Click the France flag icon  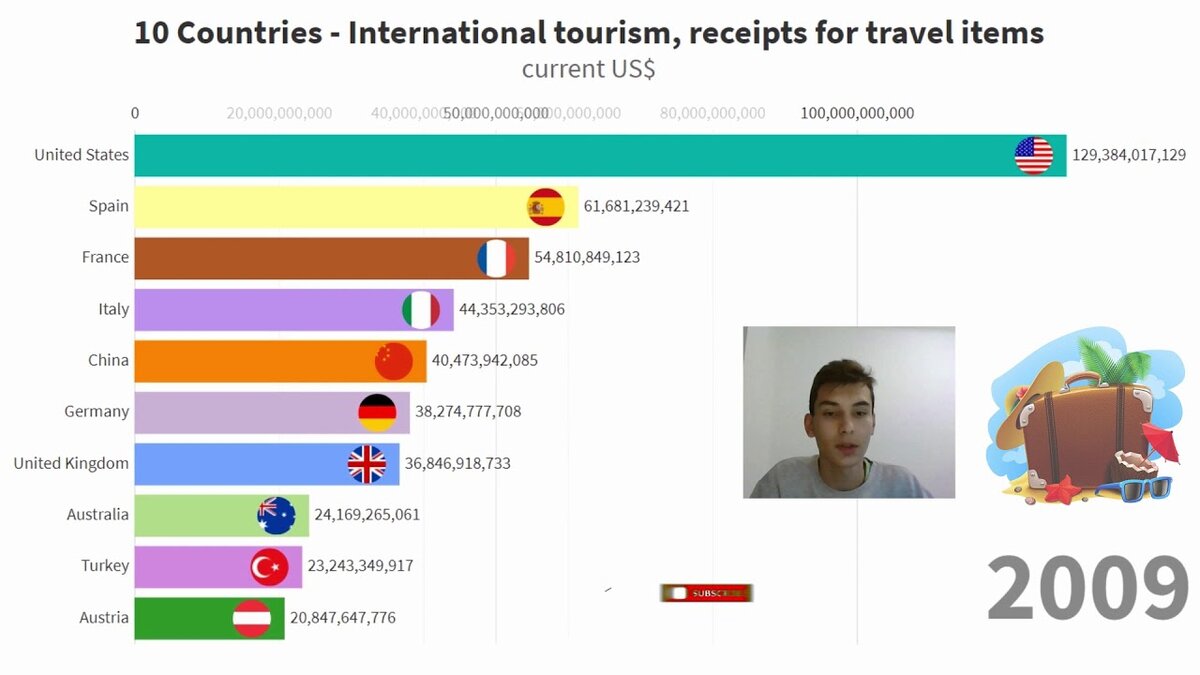click(x=496, y=259)
